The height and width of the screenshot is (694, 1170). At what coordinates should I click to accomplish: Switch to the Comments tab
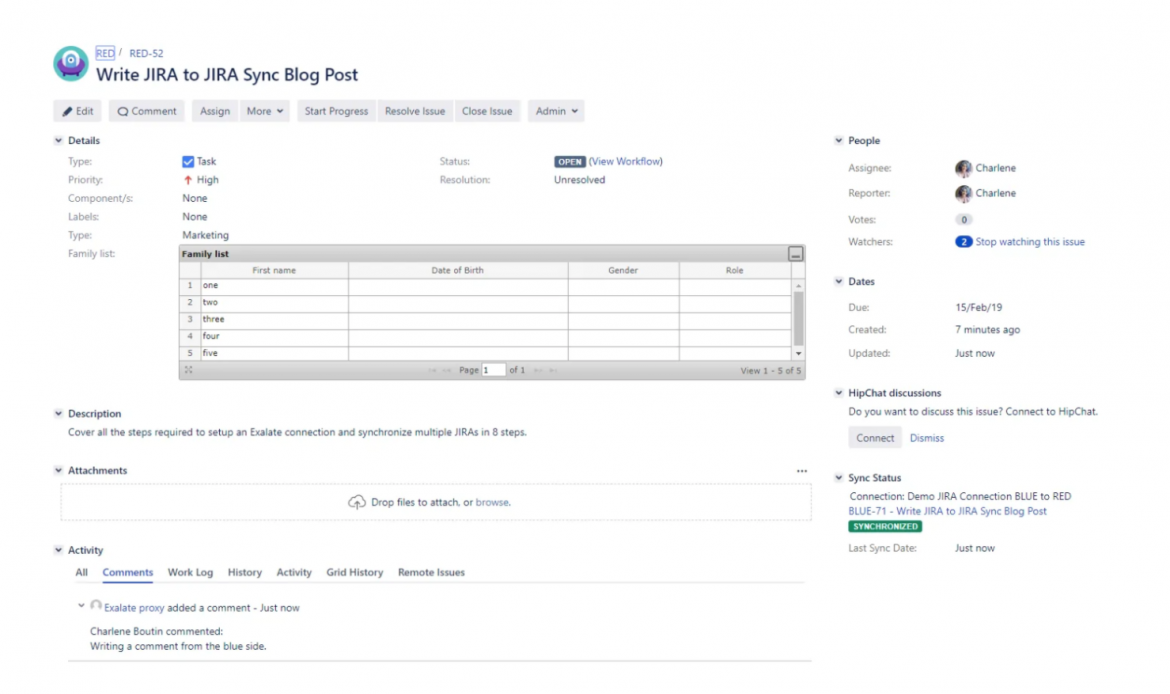click(128, 572)
